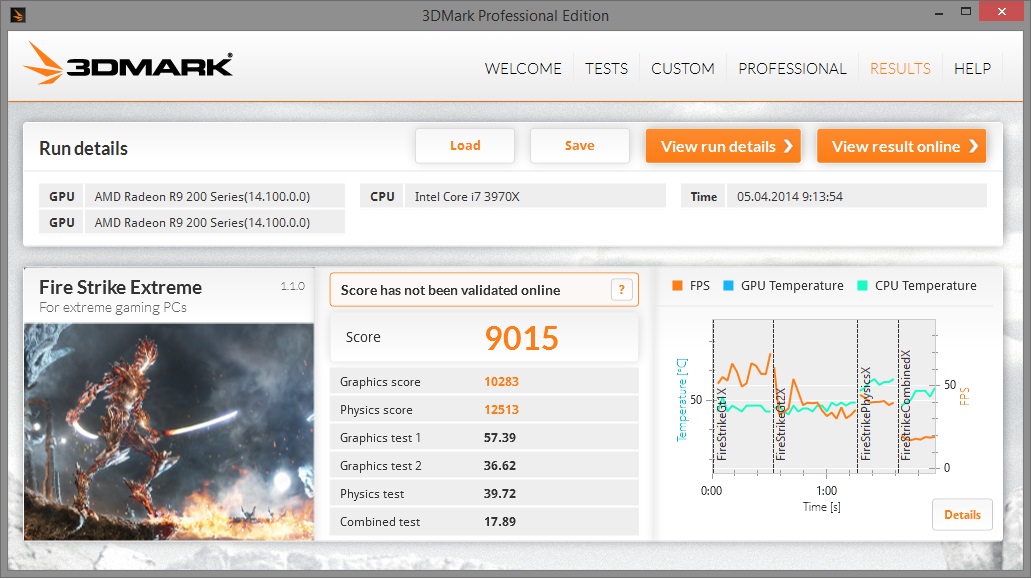The height and width of the screenshot is (579, 1031).
Task: Click Graphics test 1 value 57.39
Action: (x=500, y=438)
